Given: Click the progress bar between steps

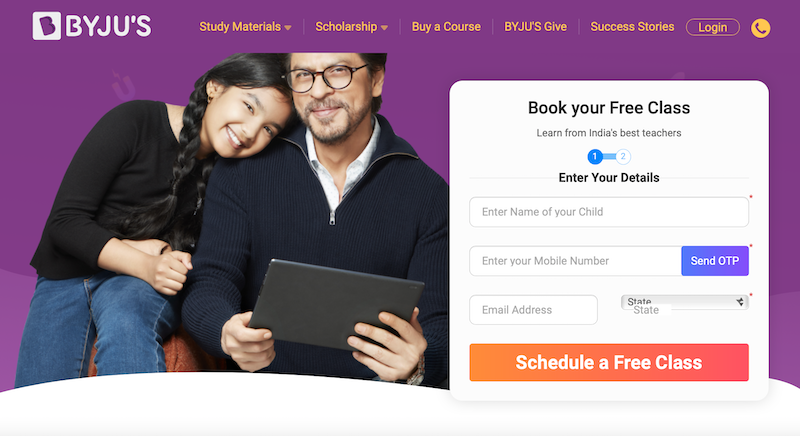Looking at the screenshot, I should pyautogui.click(x=609, y=157).
